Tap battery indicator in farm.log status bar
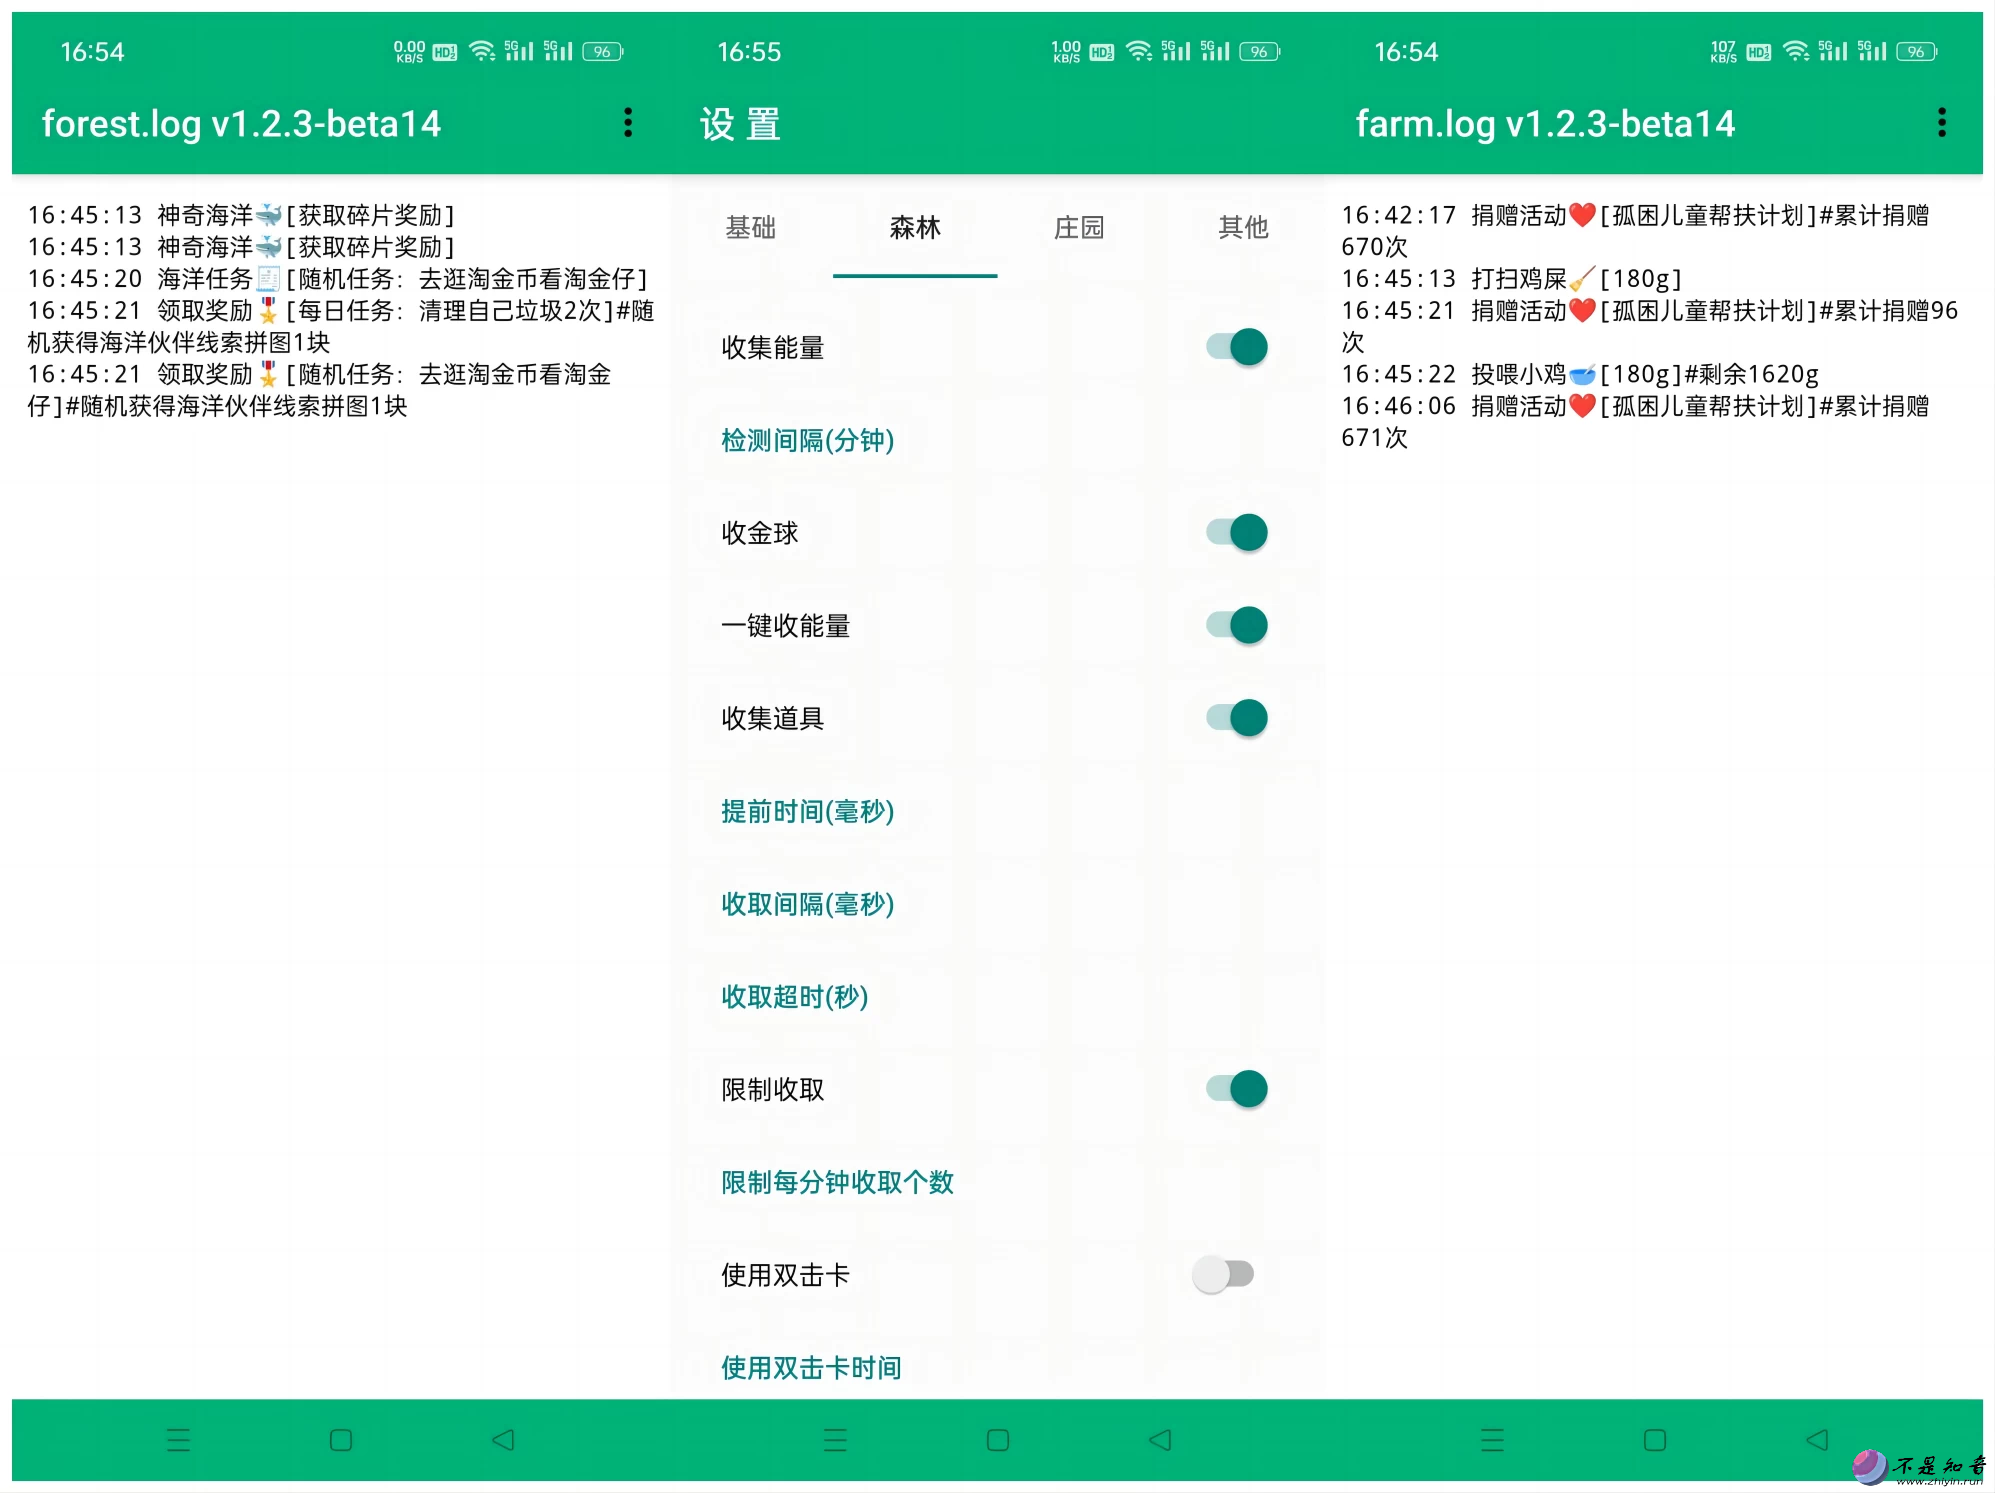The height and width of the screenshot is (1493, 1995). [1917, 52]
